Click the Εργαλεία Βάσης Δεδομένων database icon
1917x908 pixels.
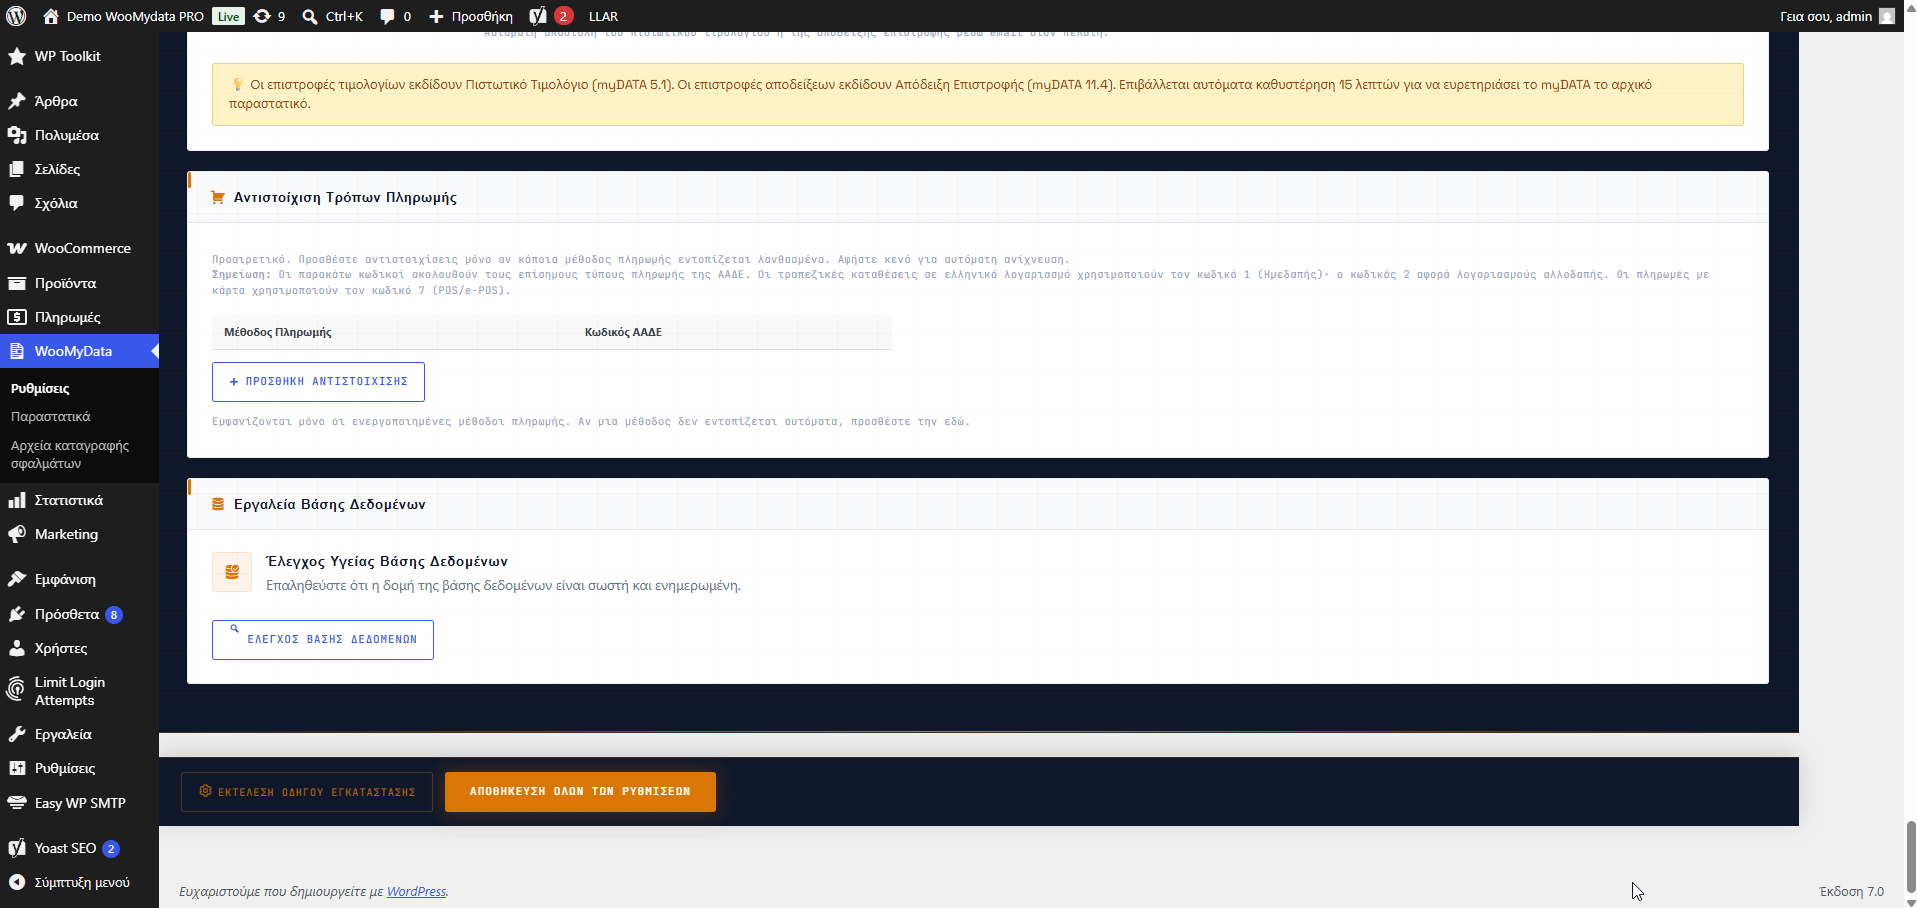point(218,504)
